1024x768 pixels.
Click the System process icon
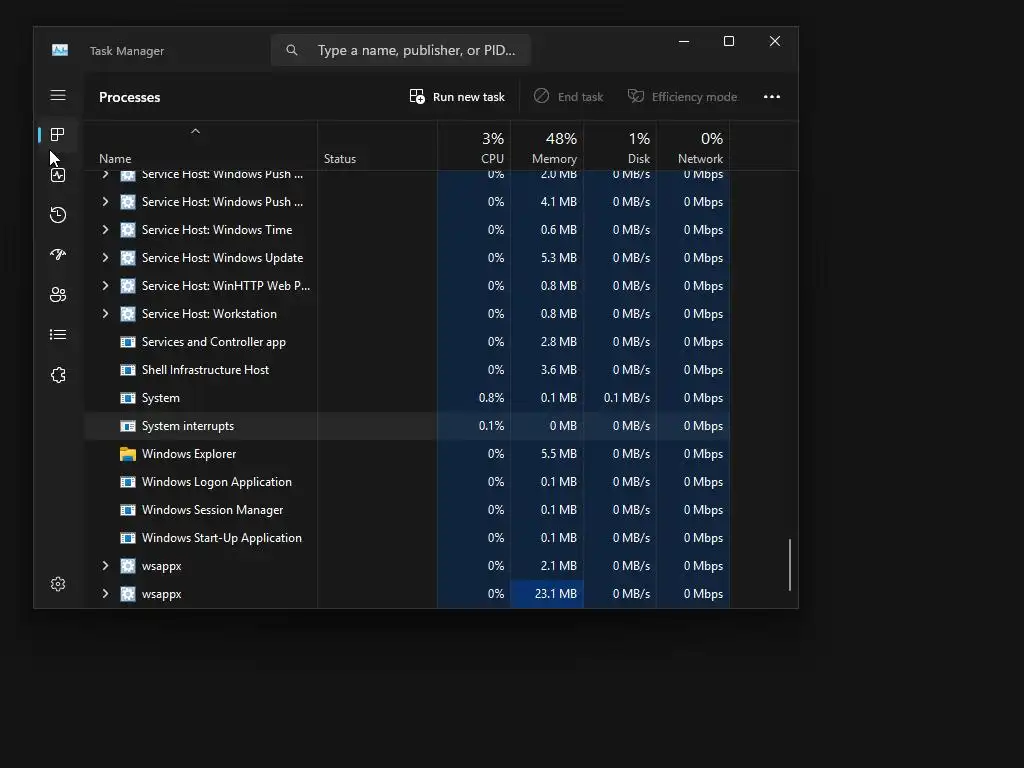pyautogui.click(x=128, y=398)
